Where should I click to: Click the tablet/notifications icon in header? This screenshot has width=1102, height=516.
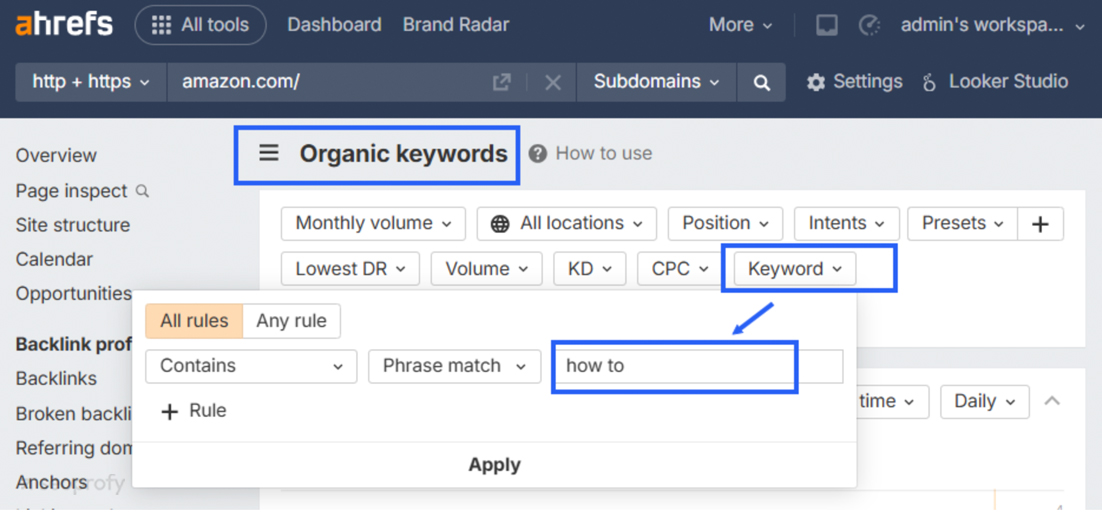826,25
